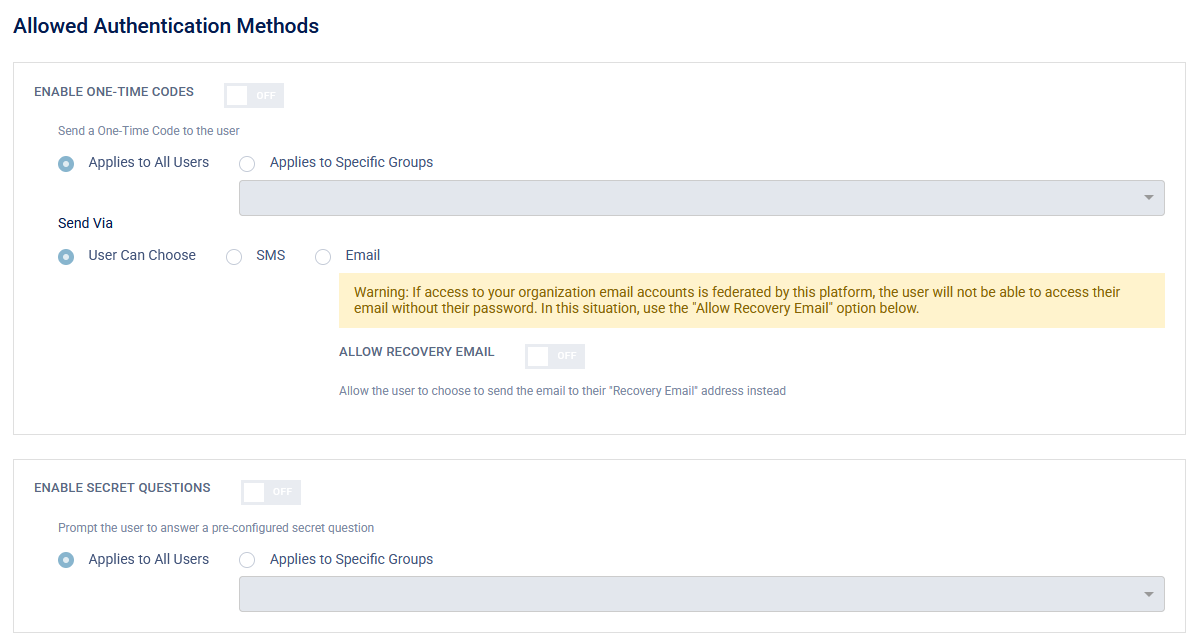Click the ALLOW RECOVERY EMAIL label text
This screenshot has width=1196, height=640.
point(416,352)
